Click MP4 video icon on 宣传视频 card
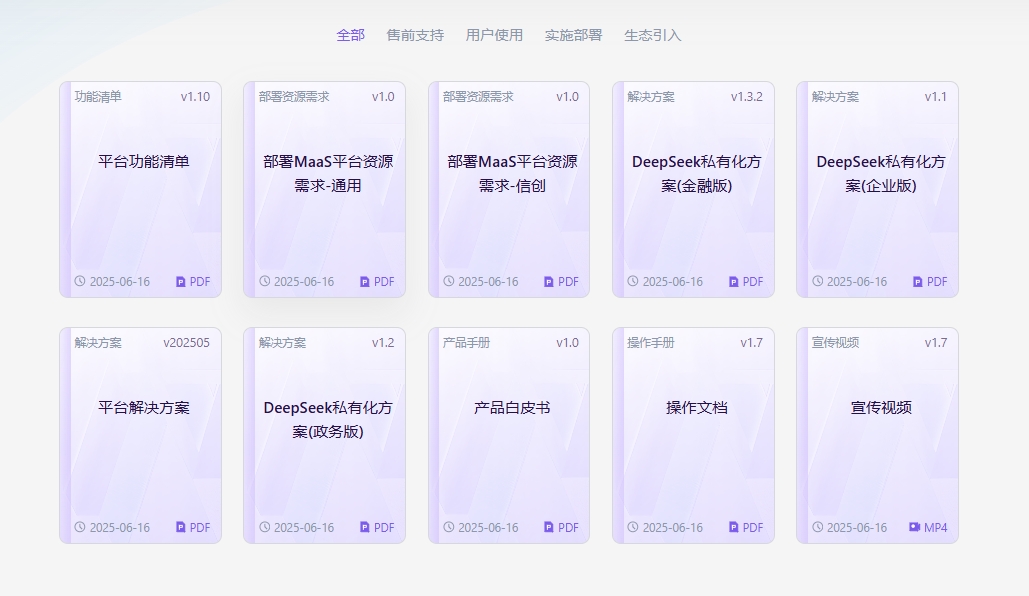 [914, 527]
